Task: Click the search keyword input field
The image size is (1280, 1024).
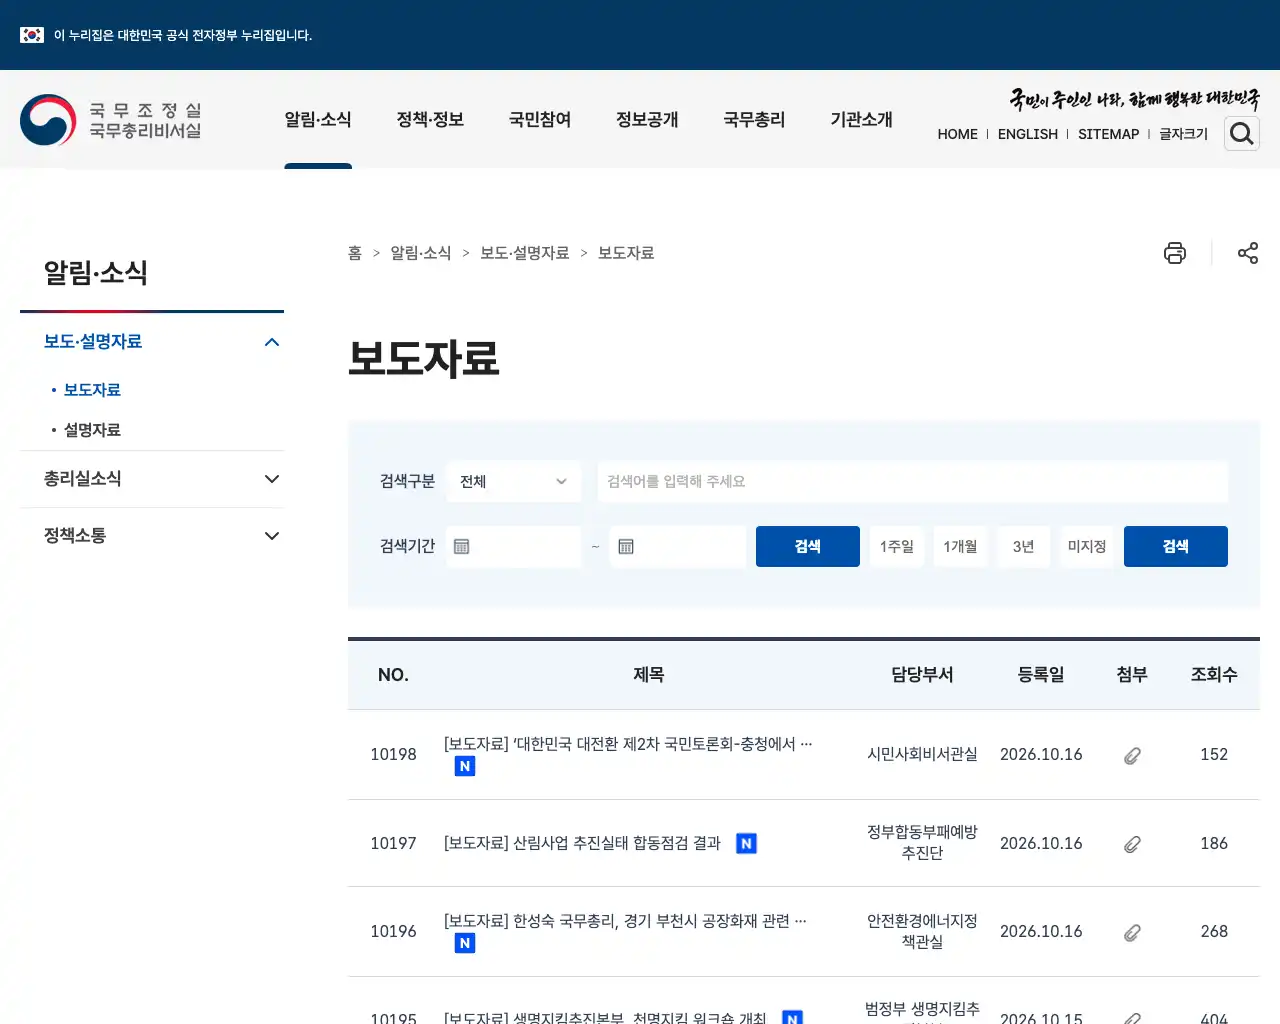Action: click(913, 481)
